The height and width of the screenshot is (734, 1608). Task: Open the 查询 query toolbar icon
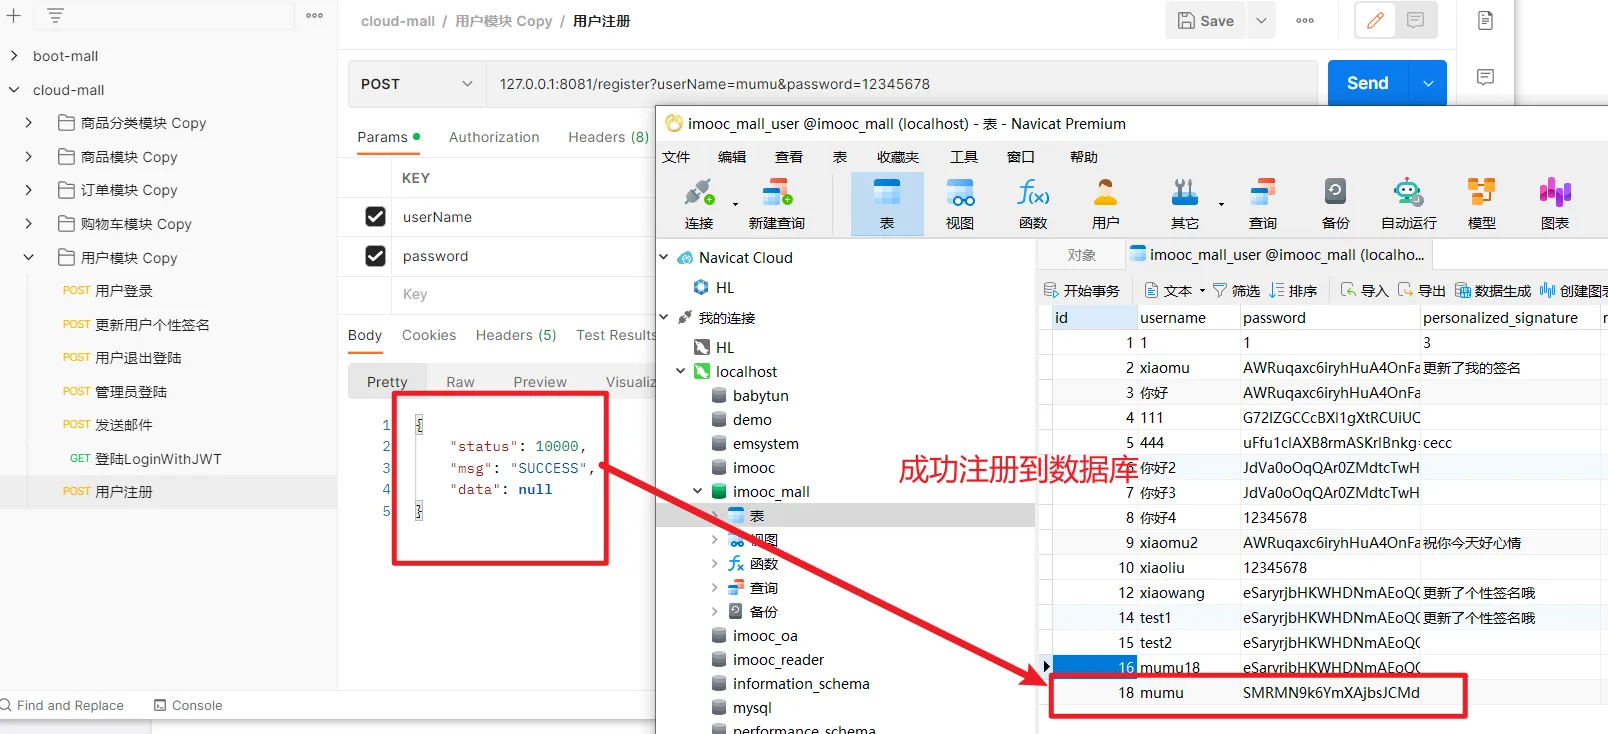click(x=1263, y=192)
